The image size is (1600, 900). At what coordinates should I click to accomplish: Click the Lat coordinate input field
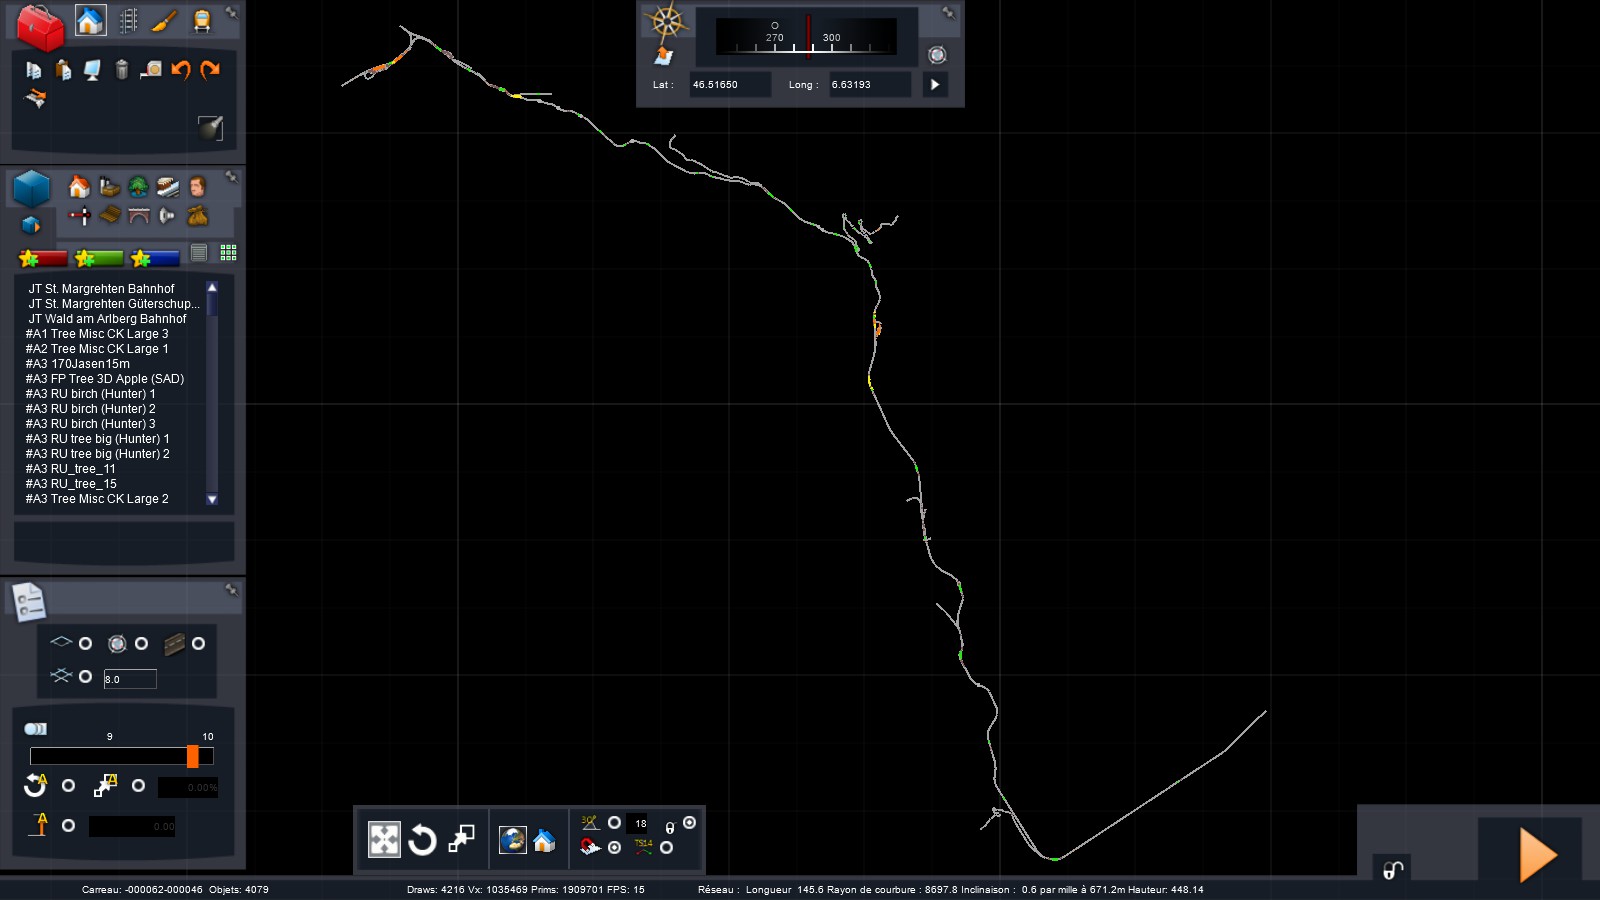click(x=729, y=85)
